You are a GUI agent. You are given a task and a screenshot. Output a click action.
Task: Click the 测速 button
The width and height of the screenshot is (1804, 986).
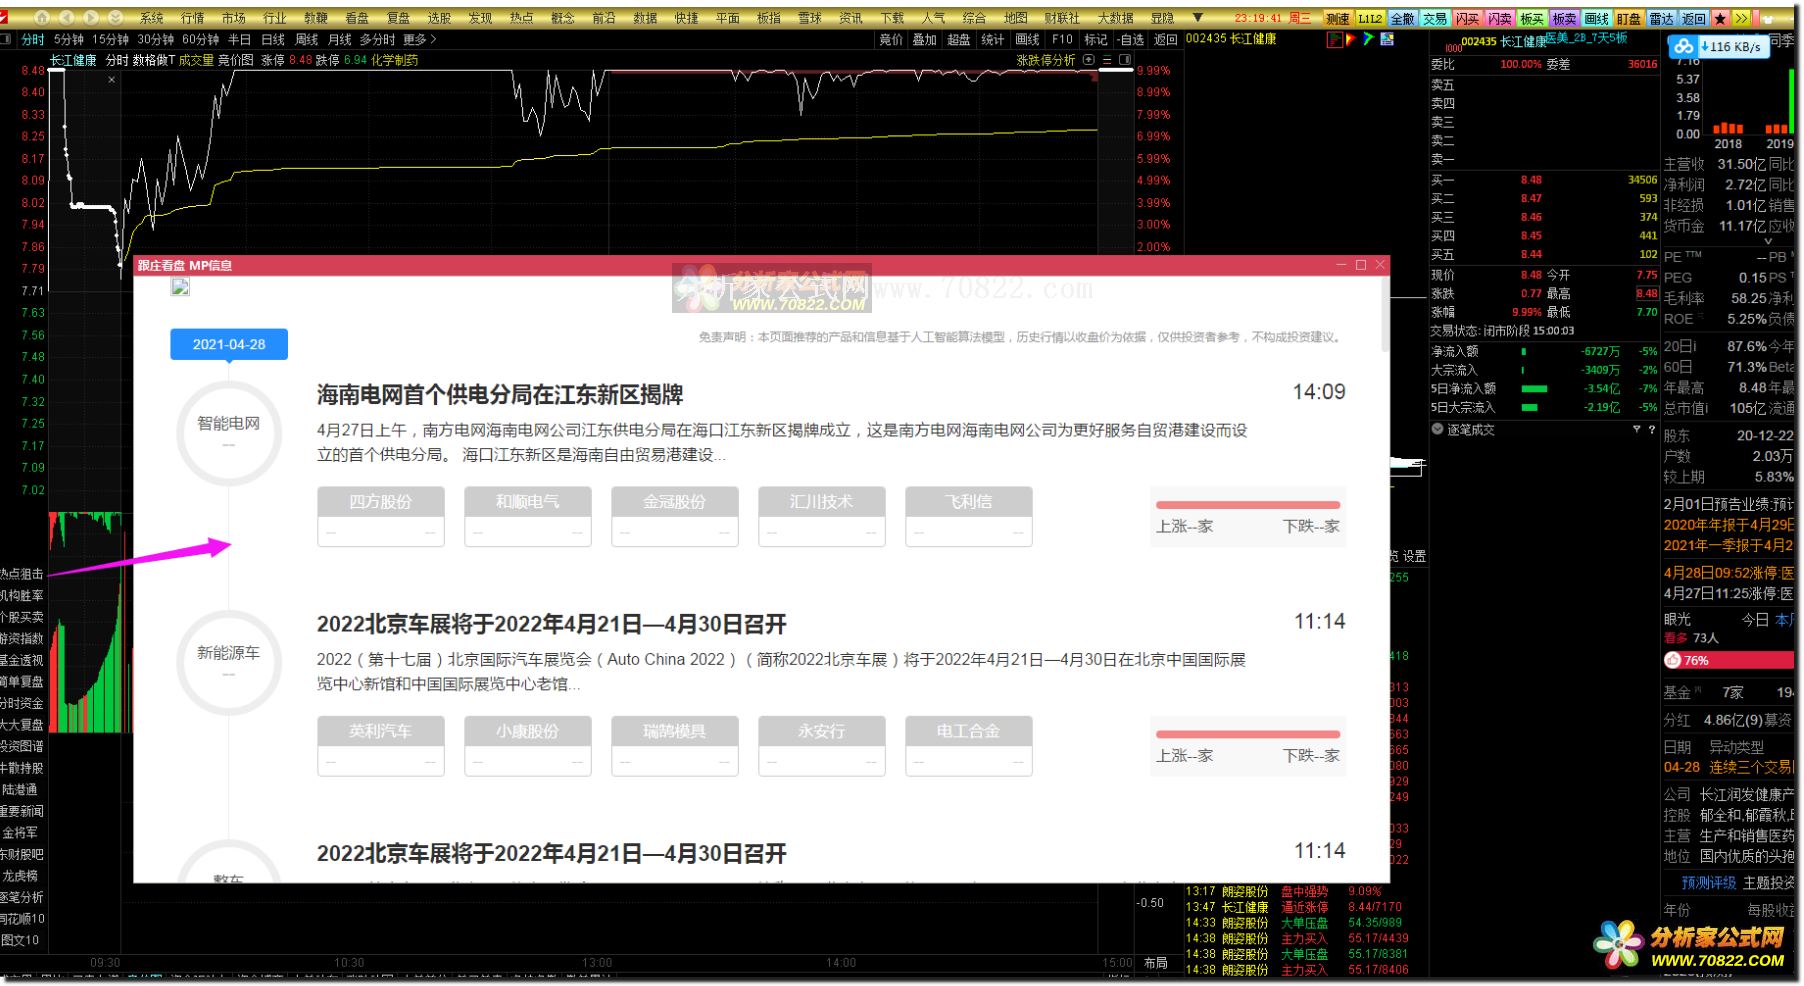(1337, 18)
